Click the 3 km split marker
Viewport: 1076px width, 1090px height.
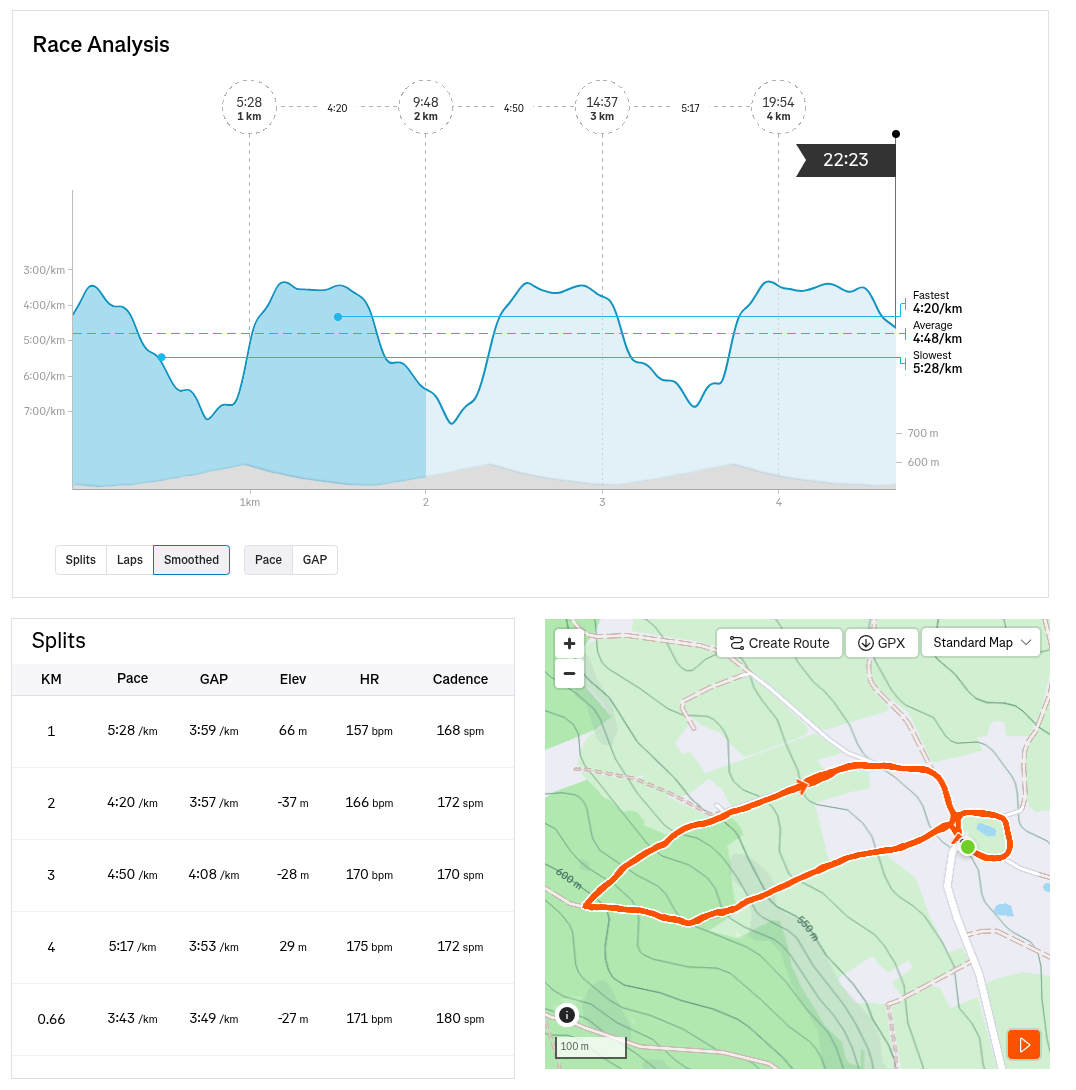tap(602, 107)
